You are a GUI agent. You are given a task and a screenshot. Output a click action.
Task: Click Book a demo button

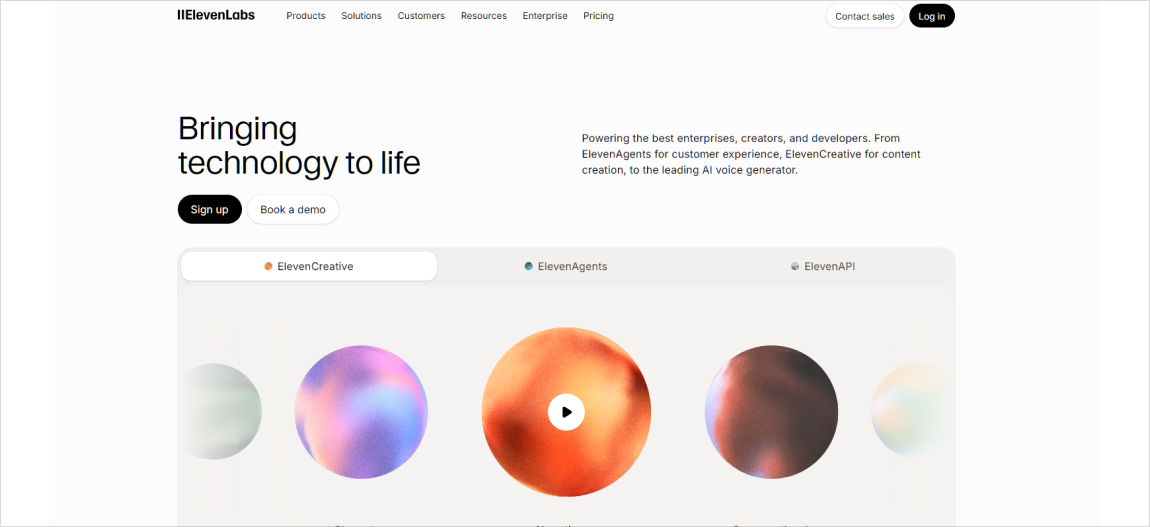[293, 210]
